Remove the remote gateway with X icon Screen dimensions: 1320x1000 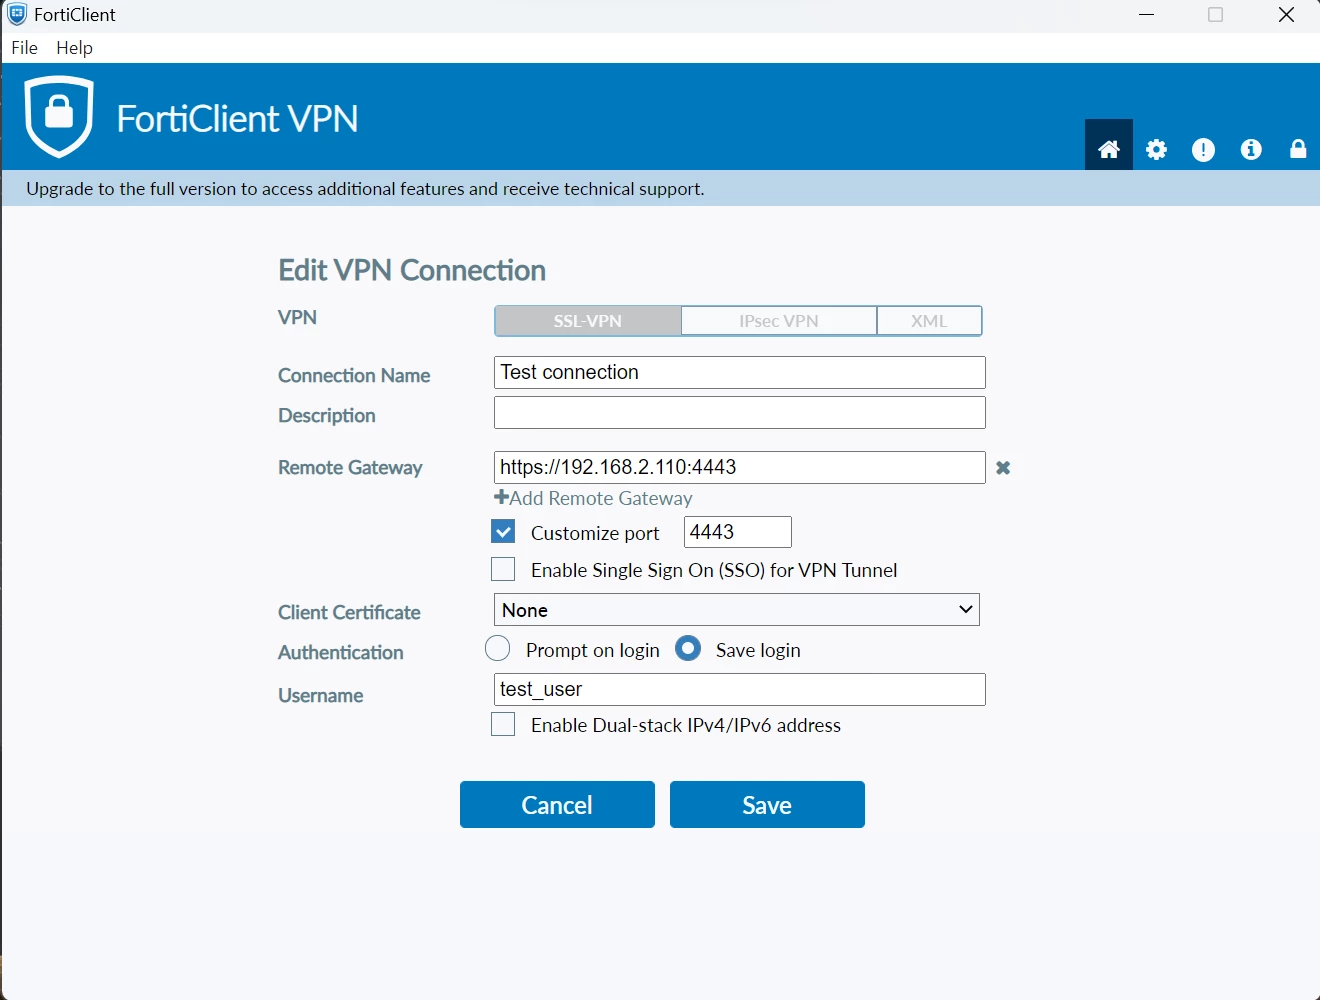pyautogui.click(x=1003, y=468)
